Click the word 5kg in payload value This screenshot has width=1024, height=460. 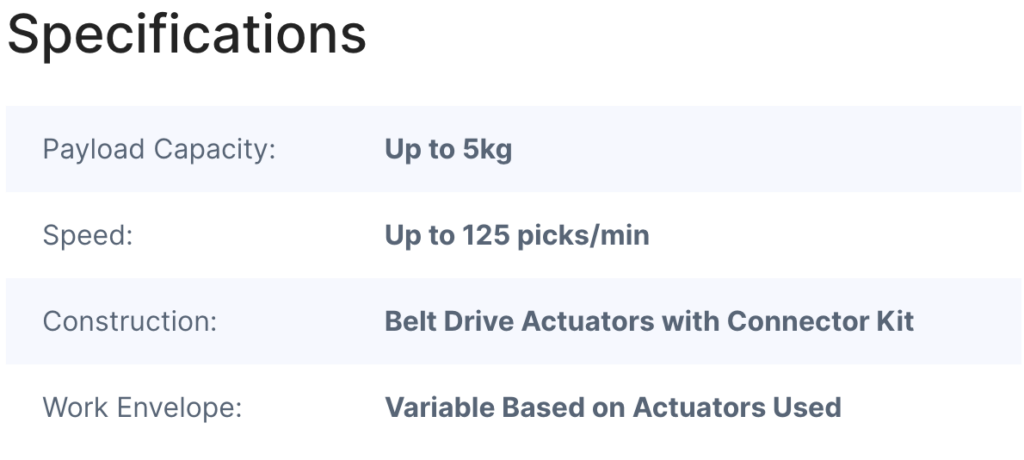pos(487,150)
